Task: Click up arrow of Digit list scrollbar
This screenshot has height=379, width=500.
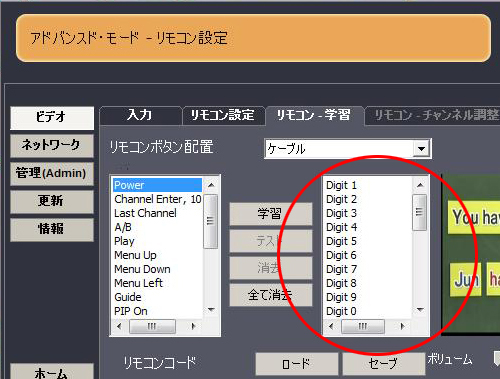Action: tap(420, 185)
